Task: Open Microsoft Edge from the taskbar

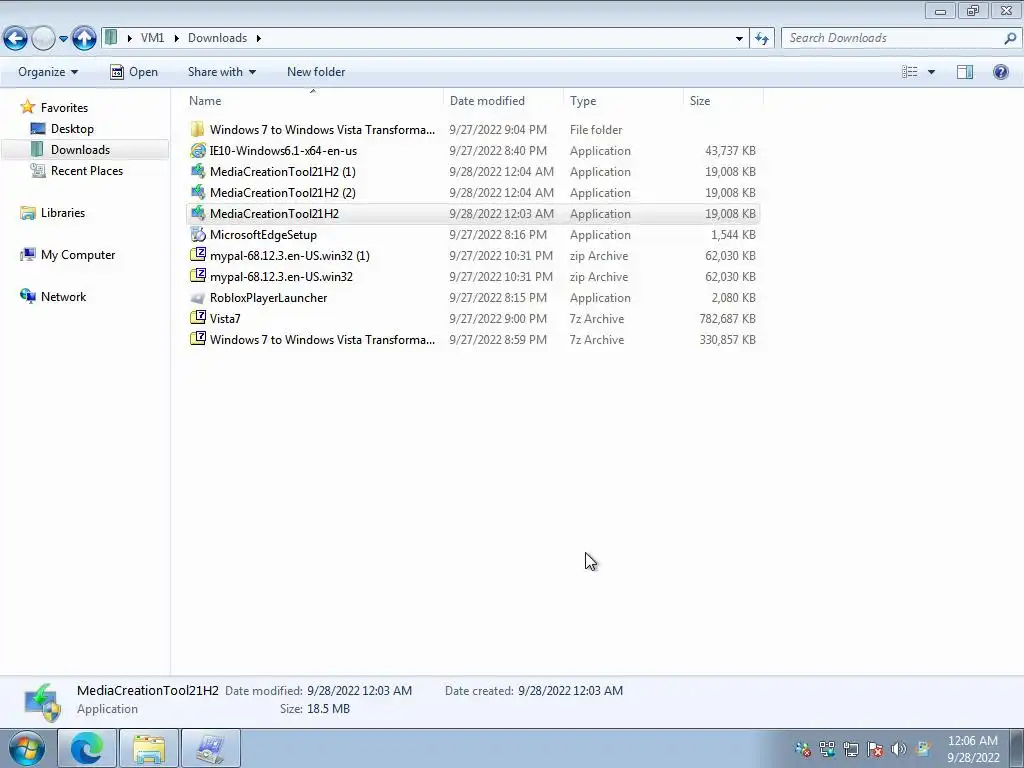Action: [x=88, y=748]
